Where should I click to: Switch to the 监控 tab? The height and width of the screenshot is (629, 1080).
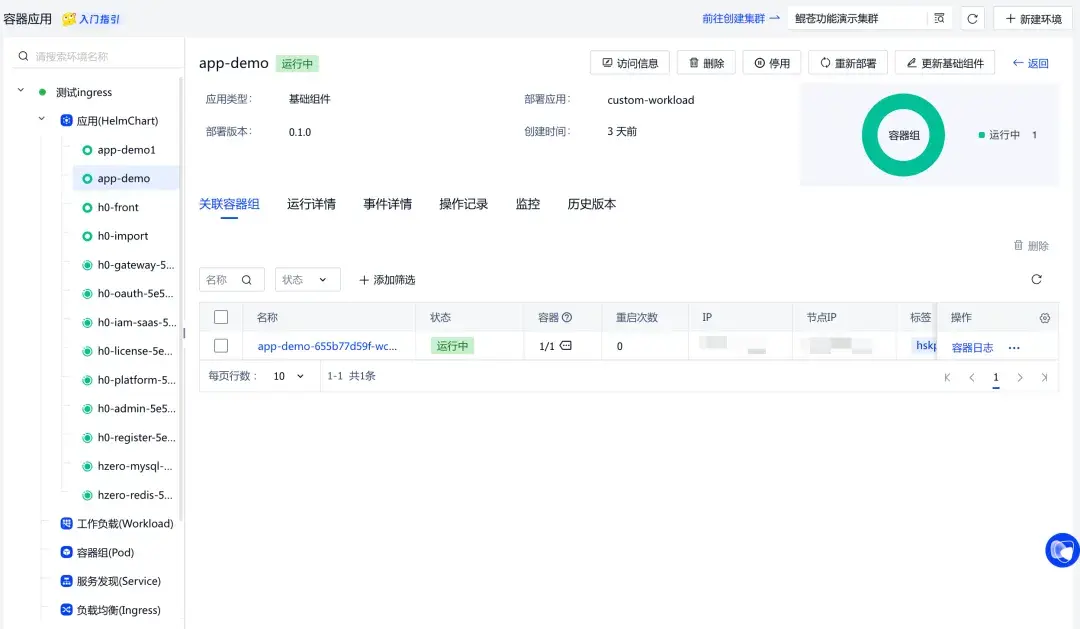(528, 204)
